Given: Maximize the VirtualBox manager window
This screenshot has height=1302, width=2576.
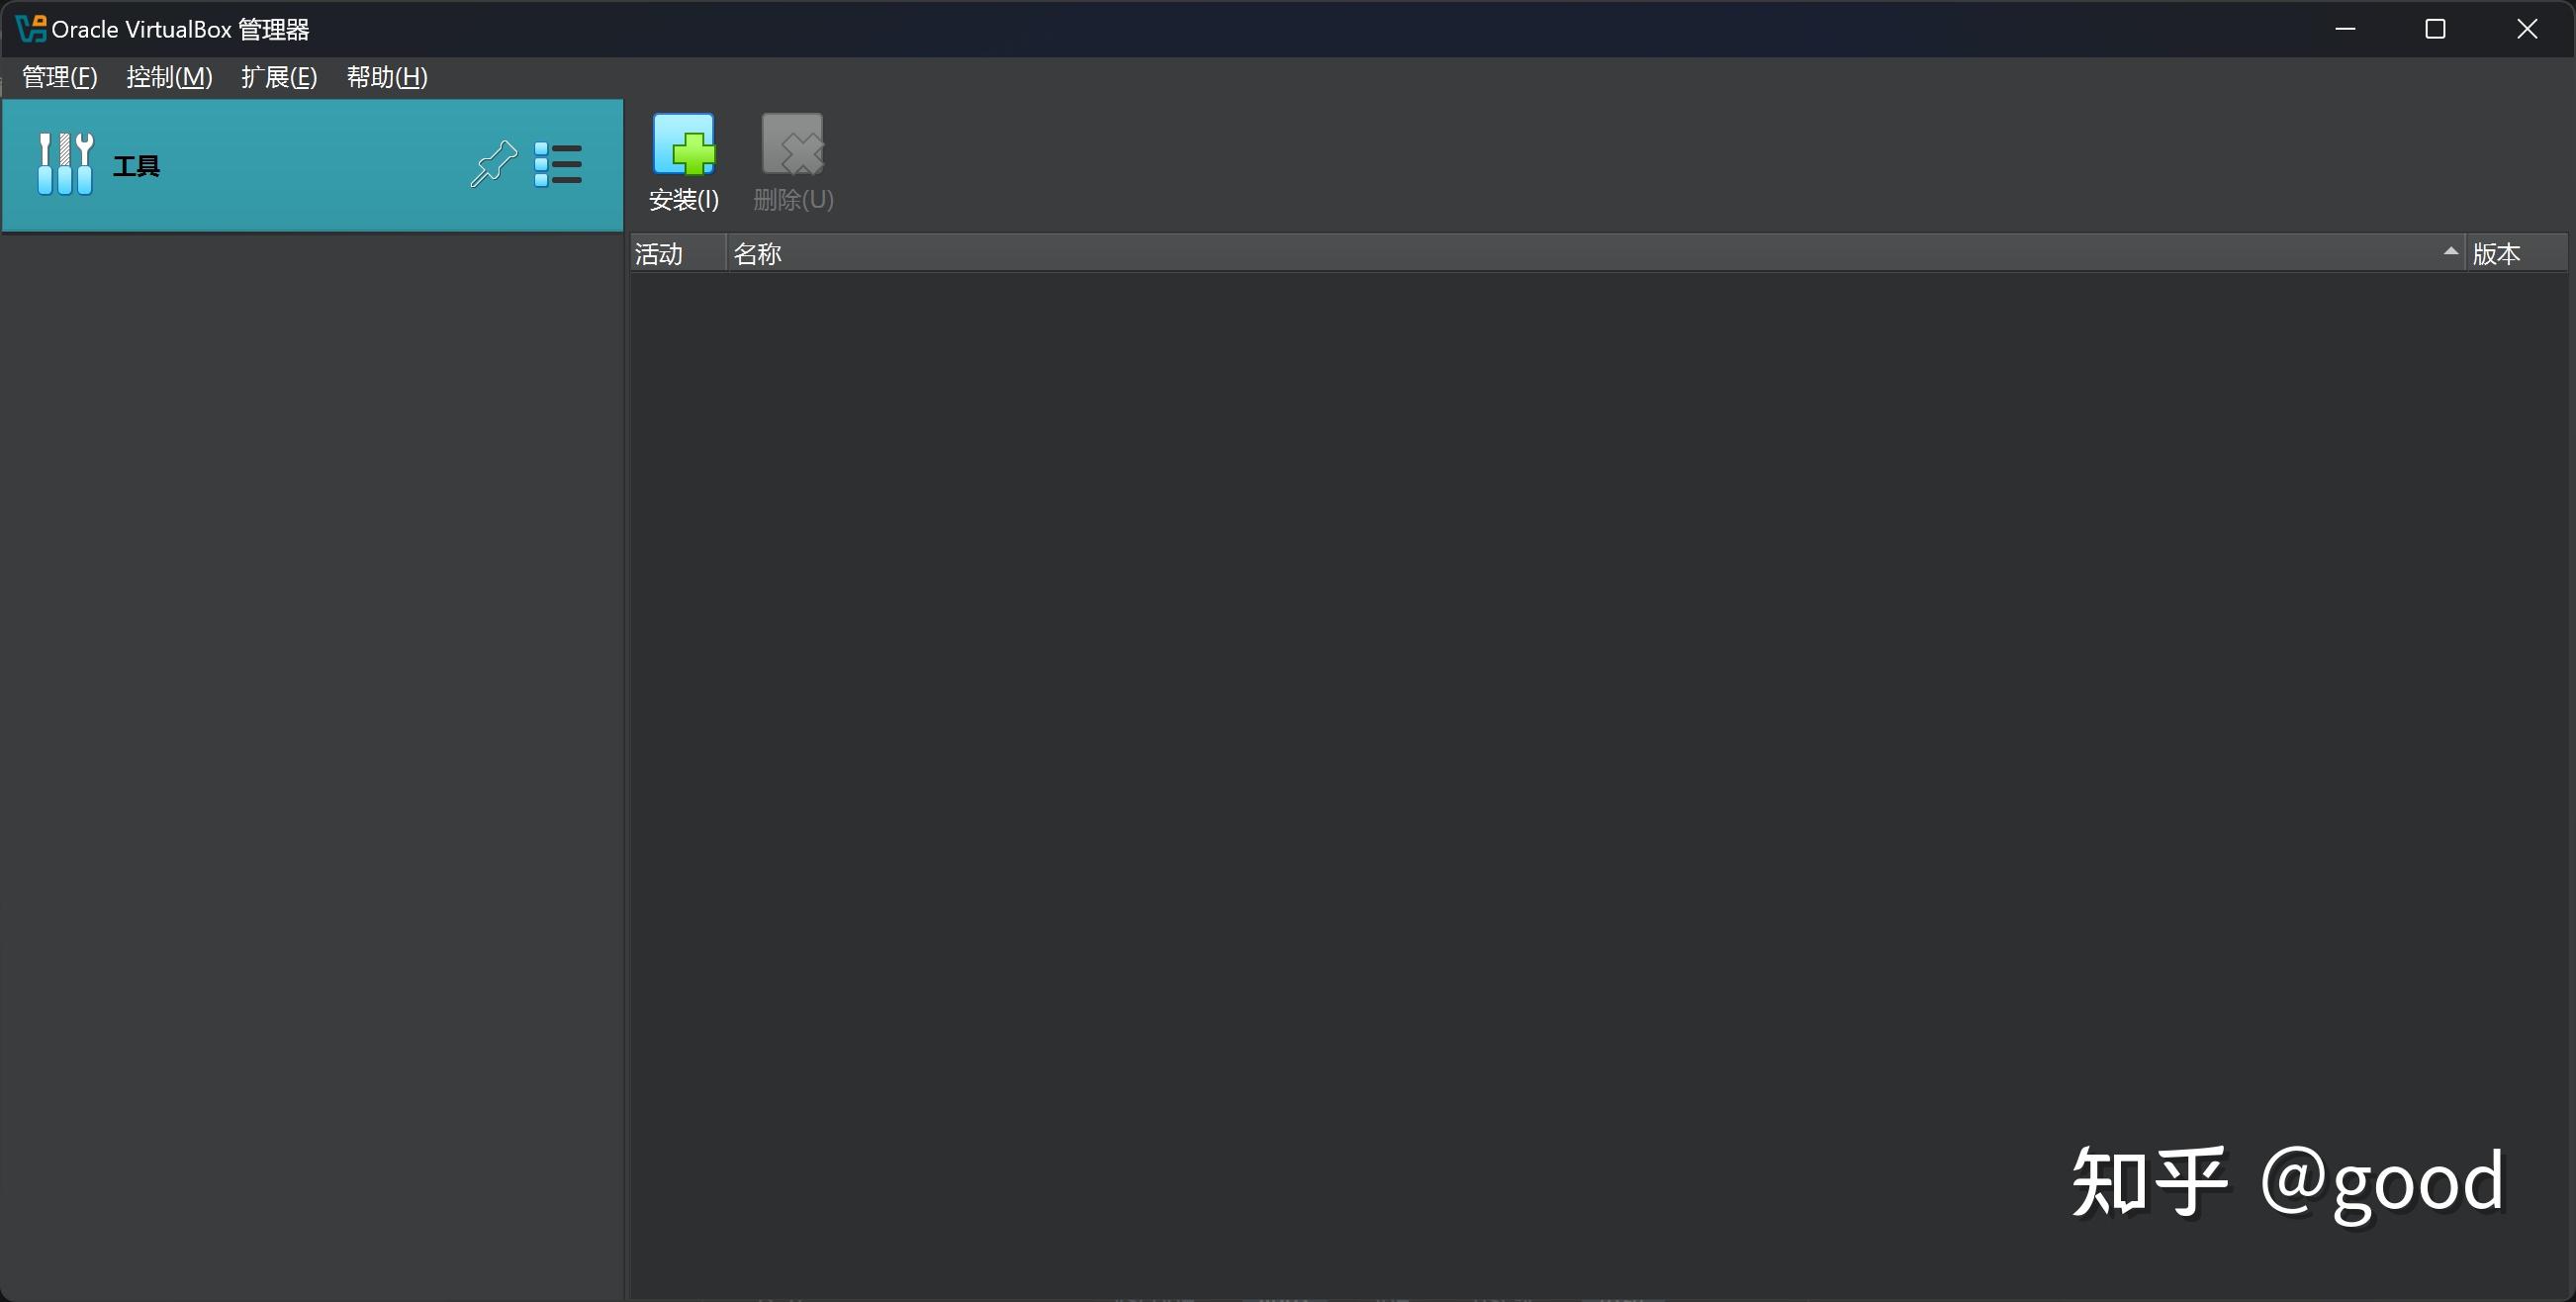Looking at the screenshot, I should (2436, 29).
